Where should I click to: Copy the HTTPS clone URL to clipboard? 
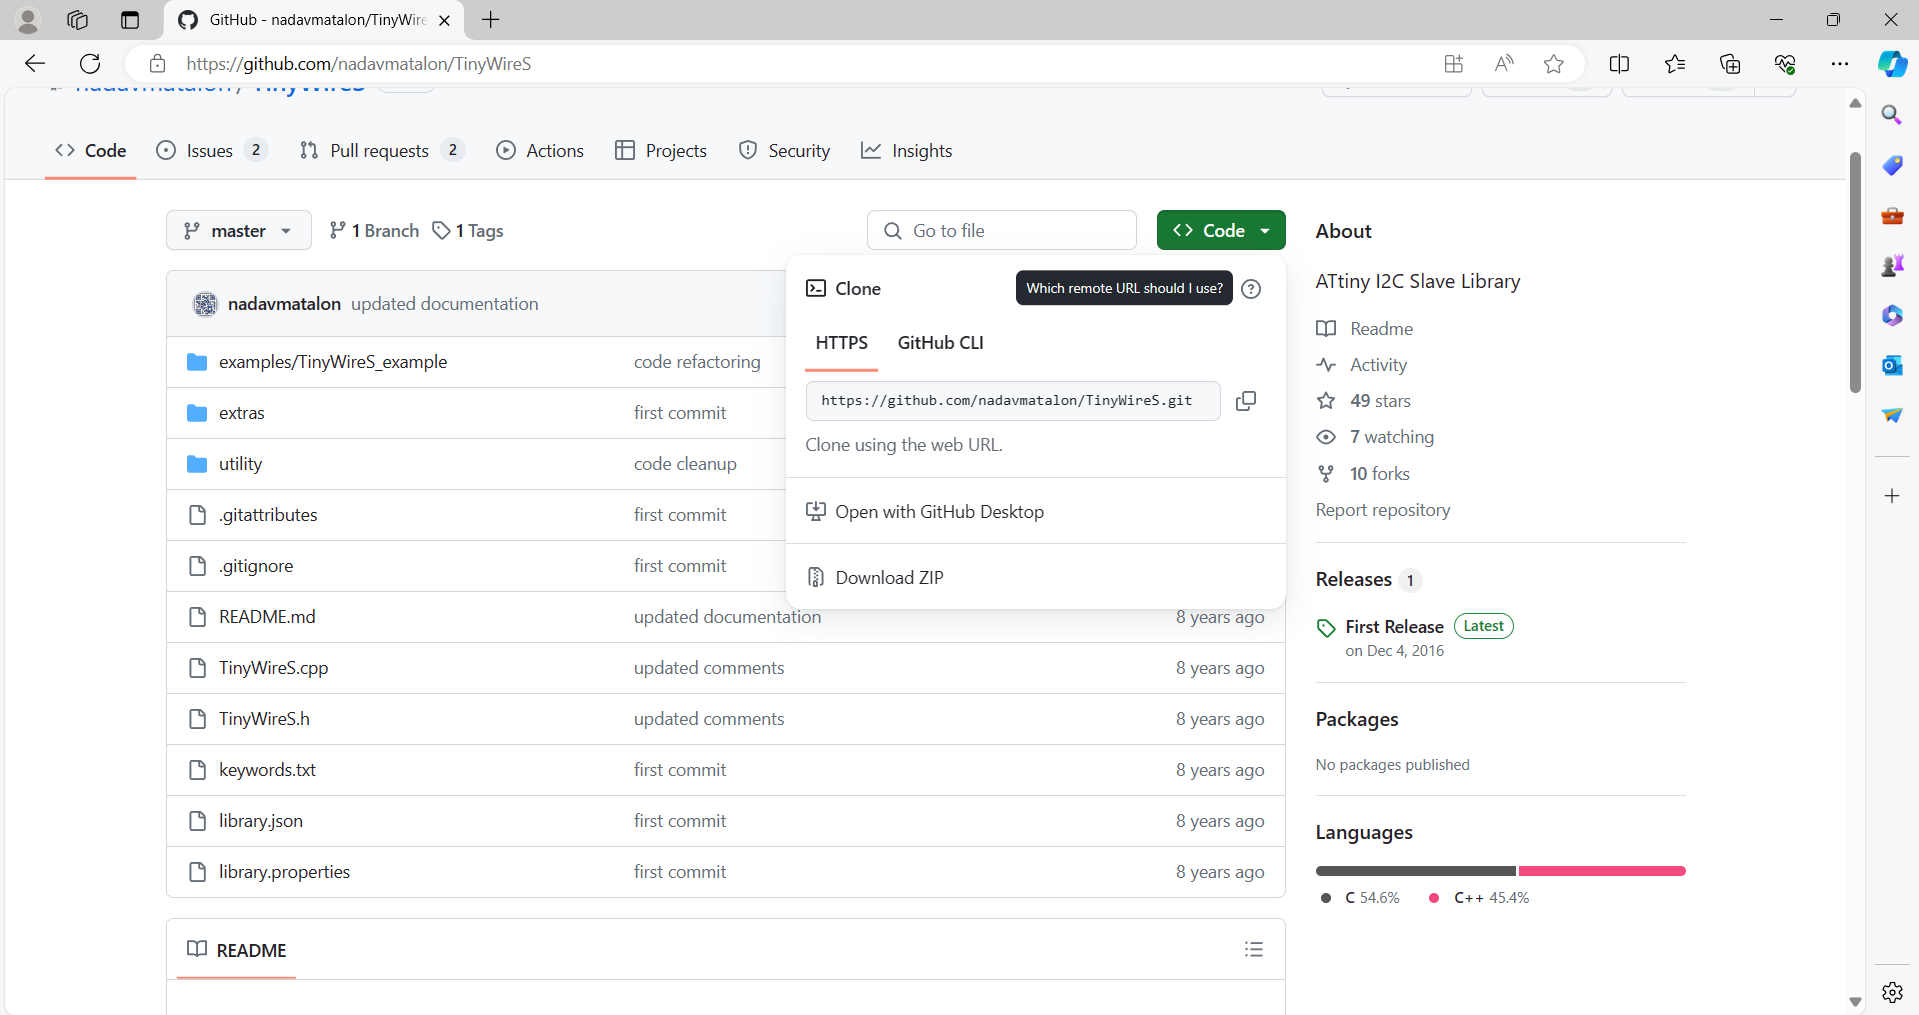coord(1246,401)
